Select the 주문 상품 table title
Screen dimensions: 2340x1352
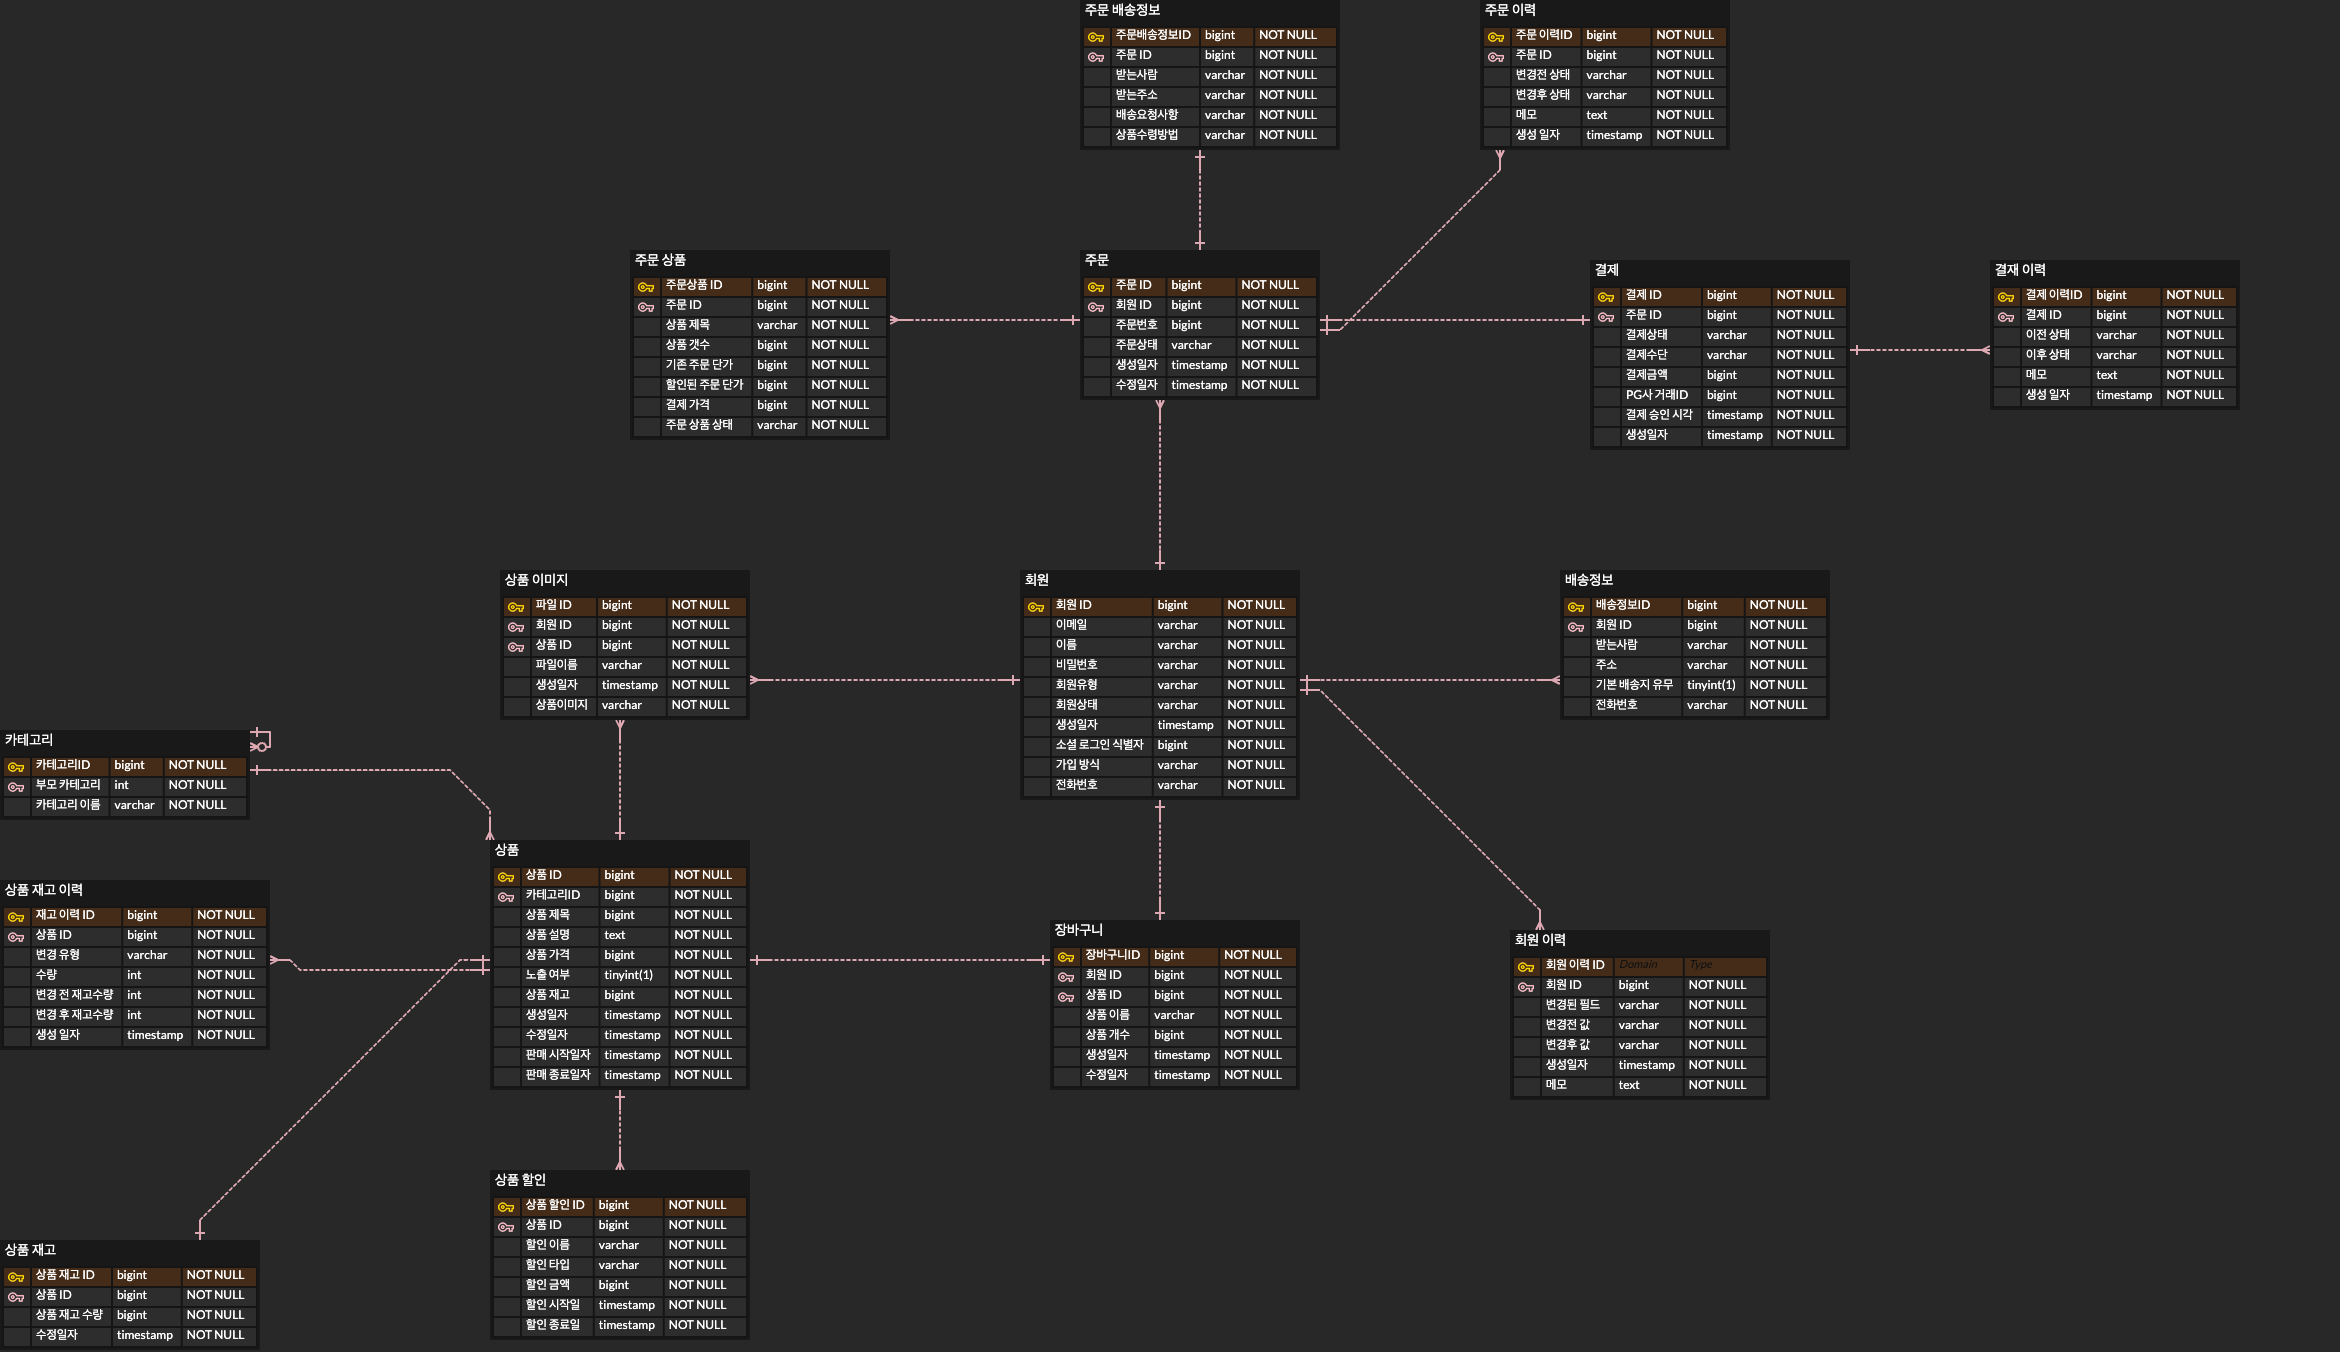[660, 260]
